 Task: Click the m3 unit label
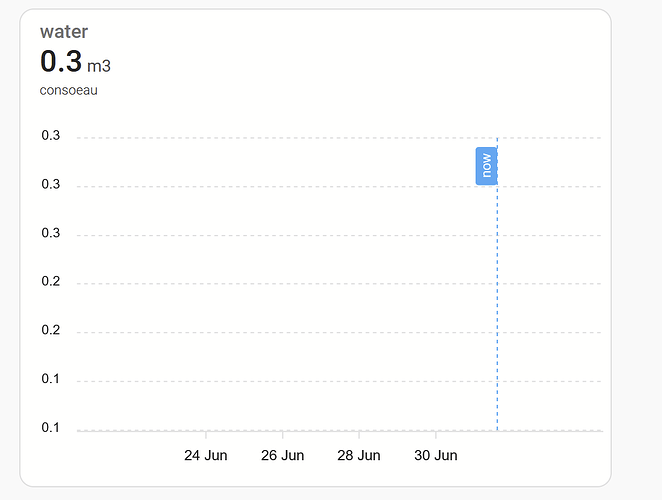pyautogui.click(x=99, y=67)
